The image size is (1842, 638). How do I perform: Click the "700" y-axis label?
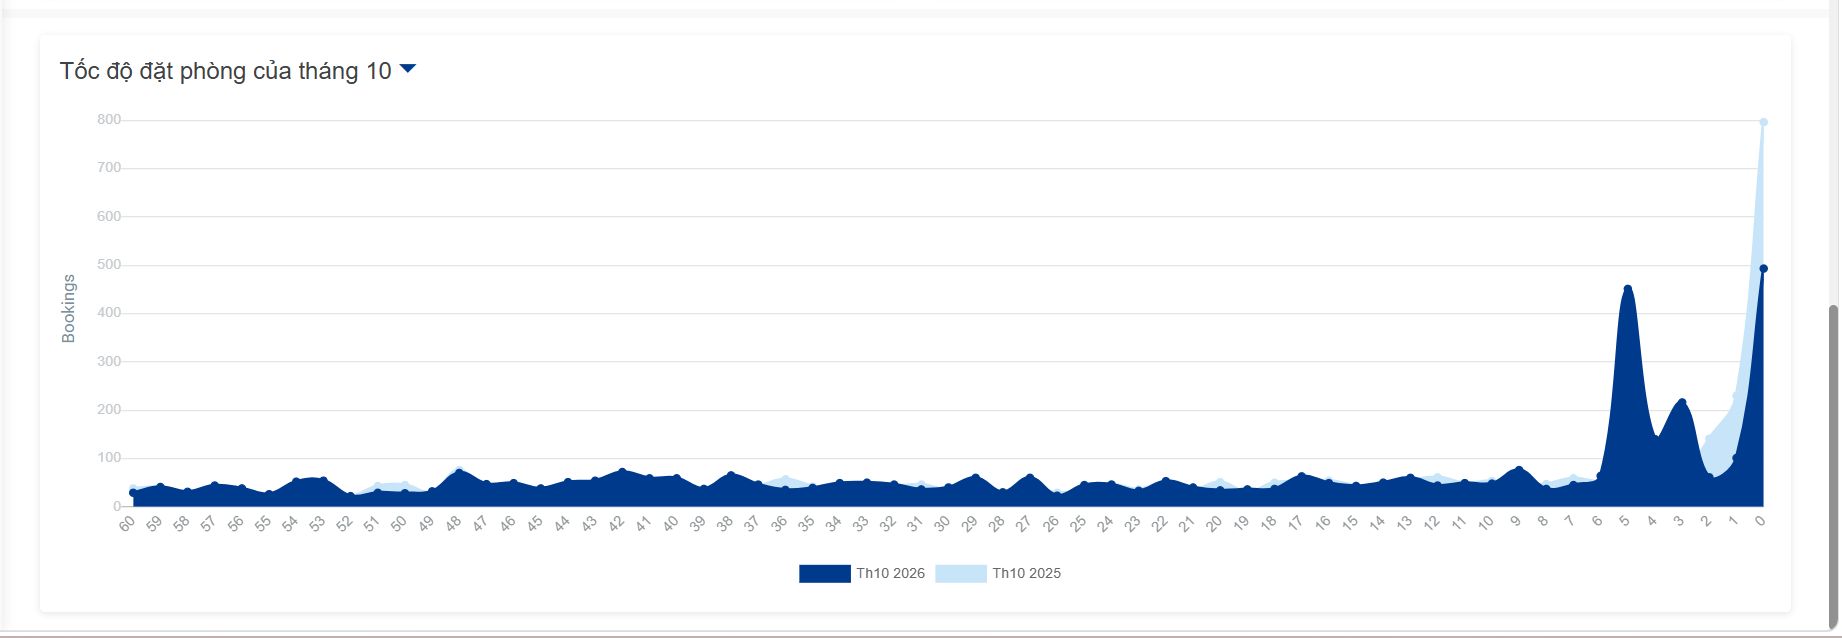tap(109, 168)
